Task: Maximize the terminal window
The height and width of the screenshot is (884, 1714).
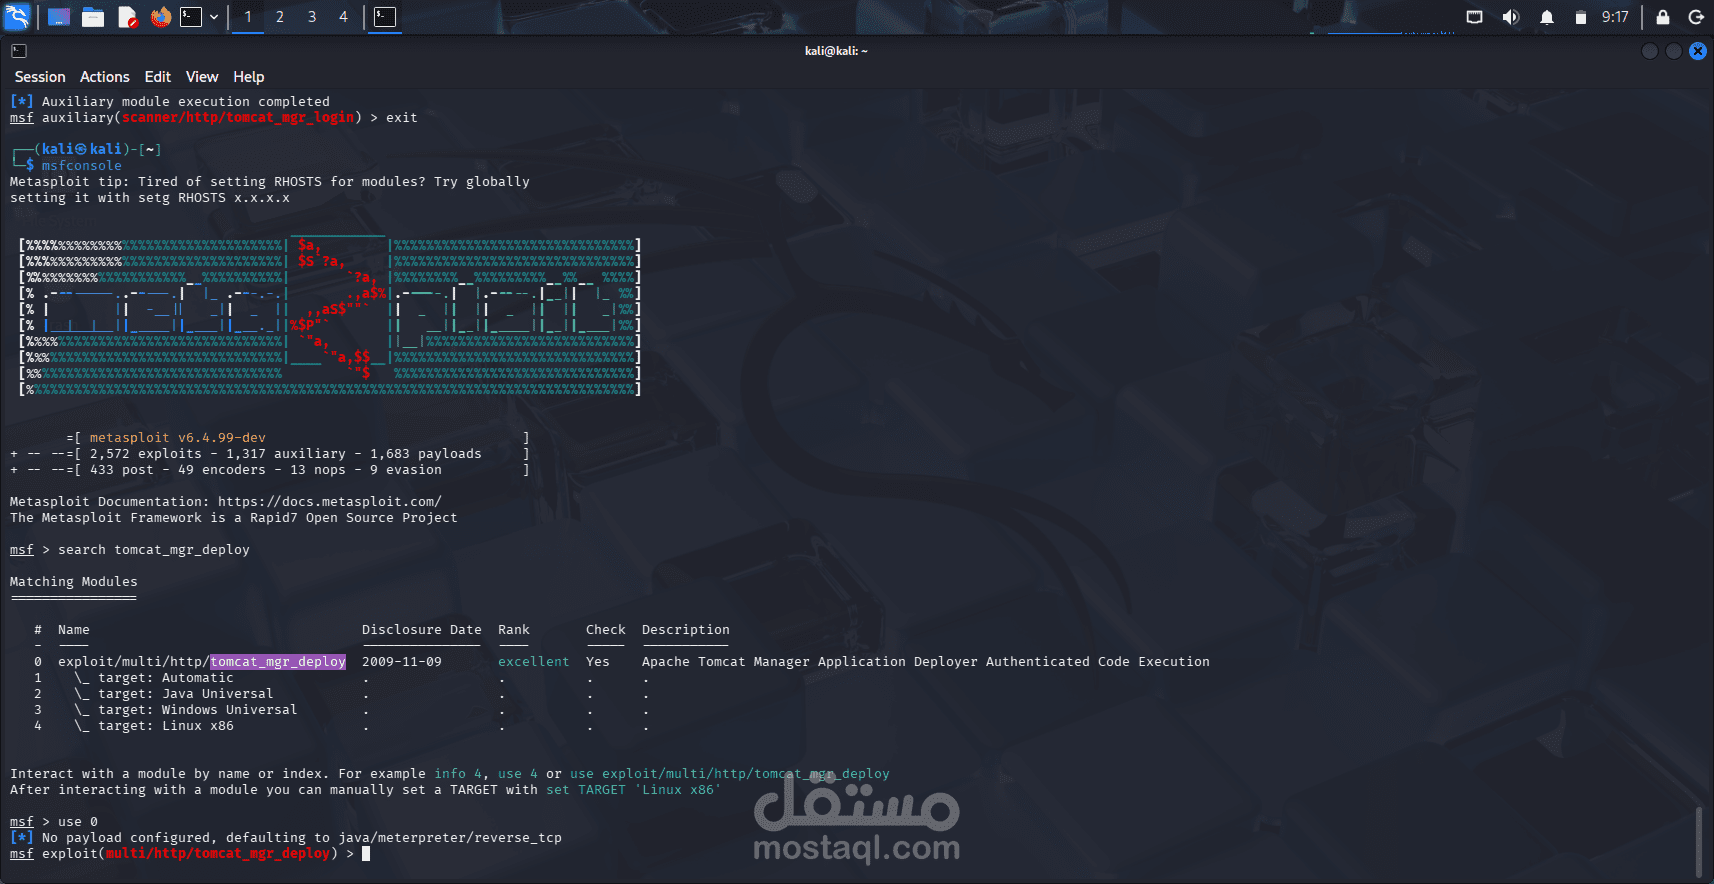Action: pyautogui.click(x=1674, y=51)
